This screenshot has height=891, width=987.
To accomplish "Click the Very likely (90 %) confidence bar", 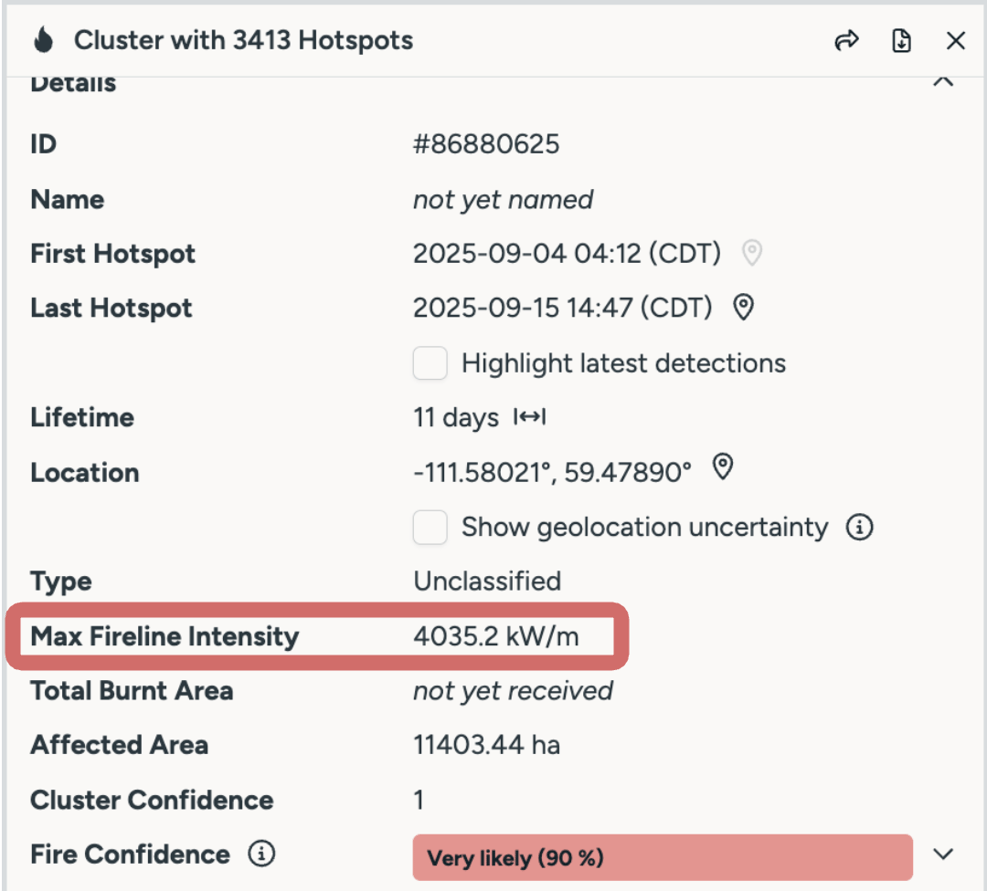I will click(x=662, y=857).
